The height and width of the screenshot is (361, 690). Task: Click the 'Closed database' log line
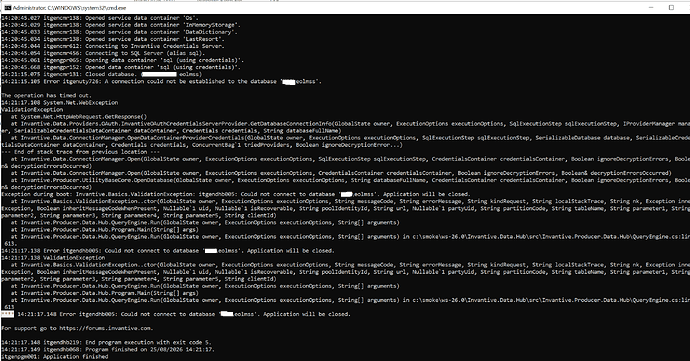pos(101,74)
